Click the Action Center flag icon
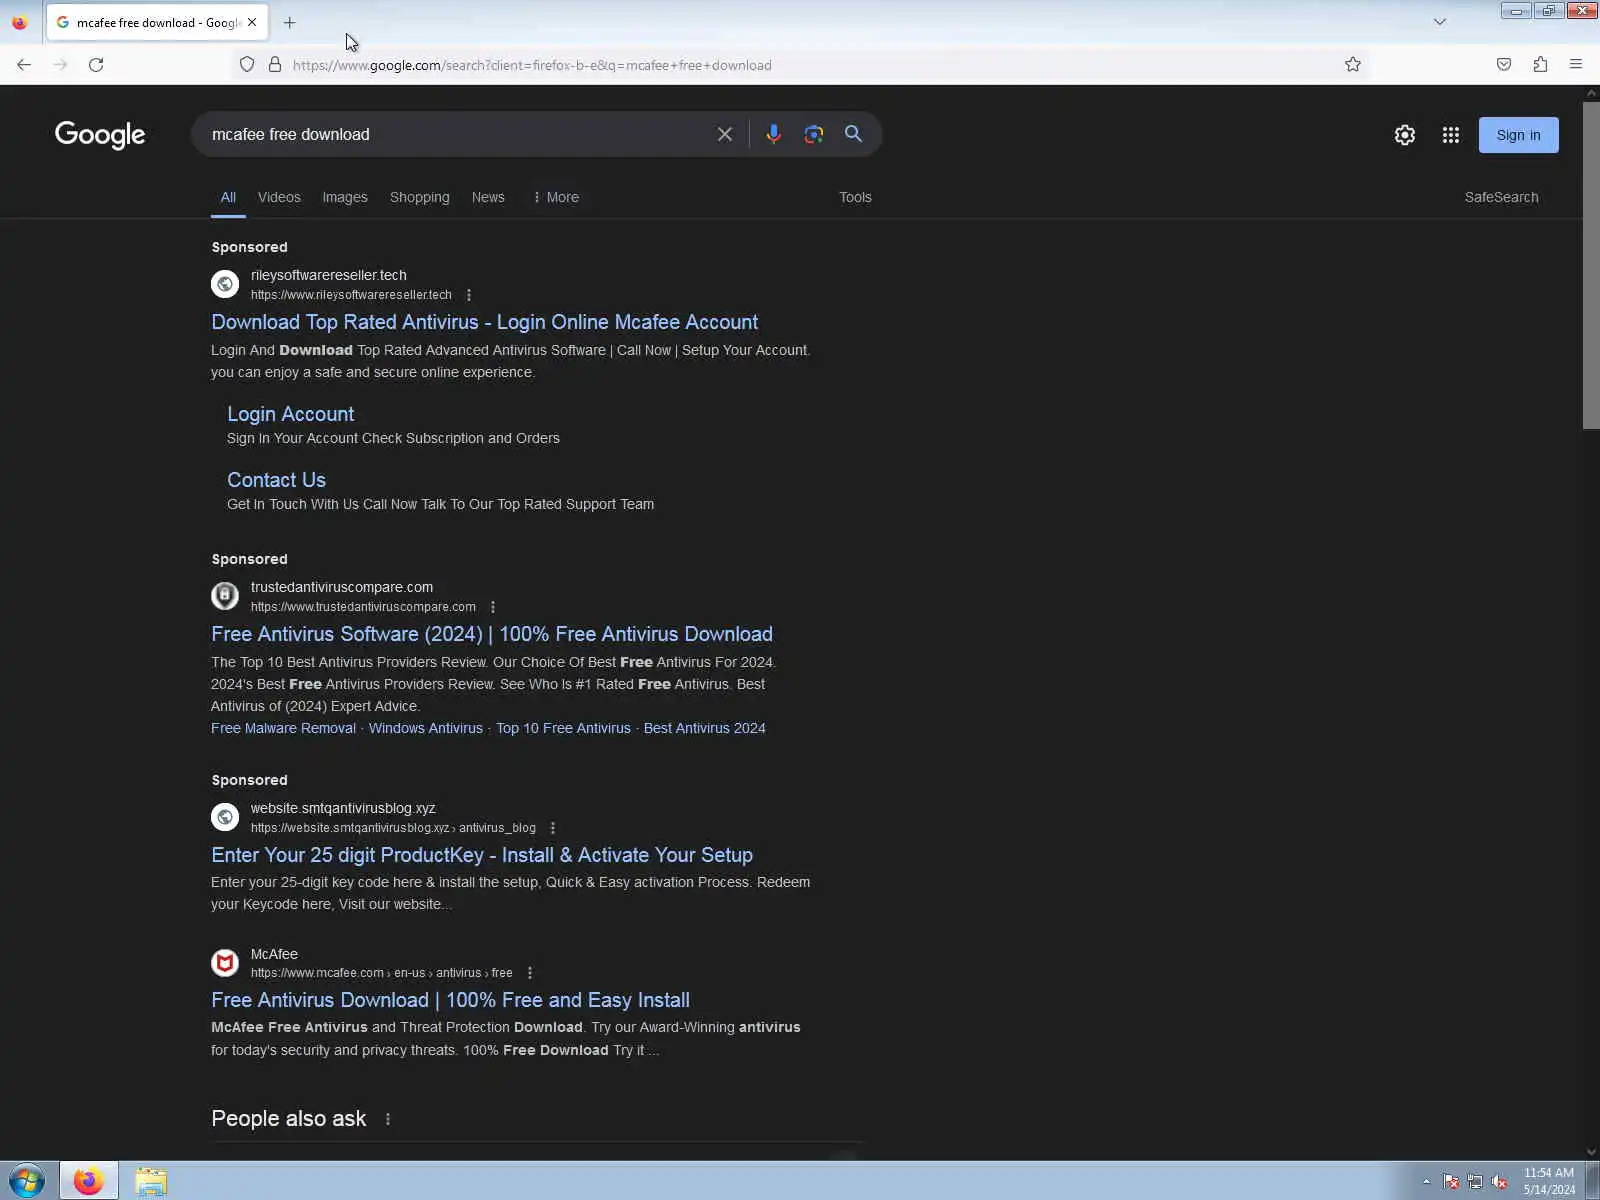This screenshot has height=1200, width=1600. click(x=1451, y=1182)
